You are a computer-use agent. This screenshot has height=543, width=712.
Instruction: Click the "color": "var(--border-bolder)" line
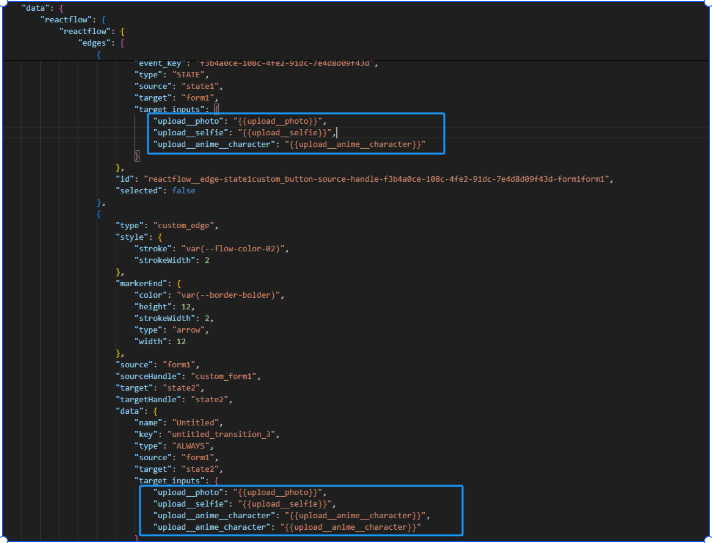209,295
